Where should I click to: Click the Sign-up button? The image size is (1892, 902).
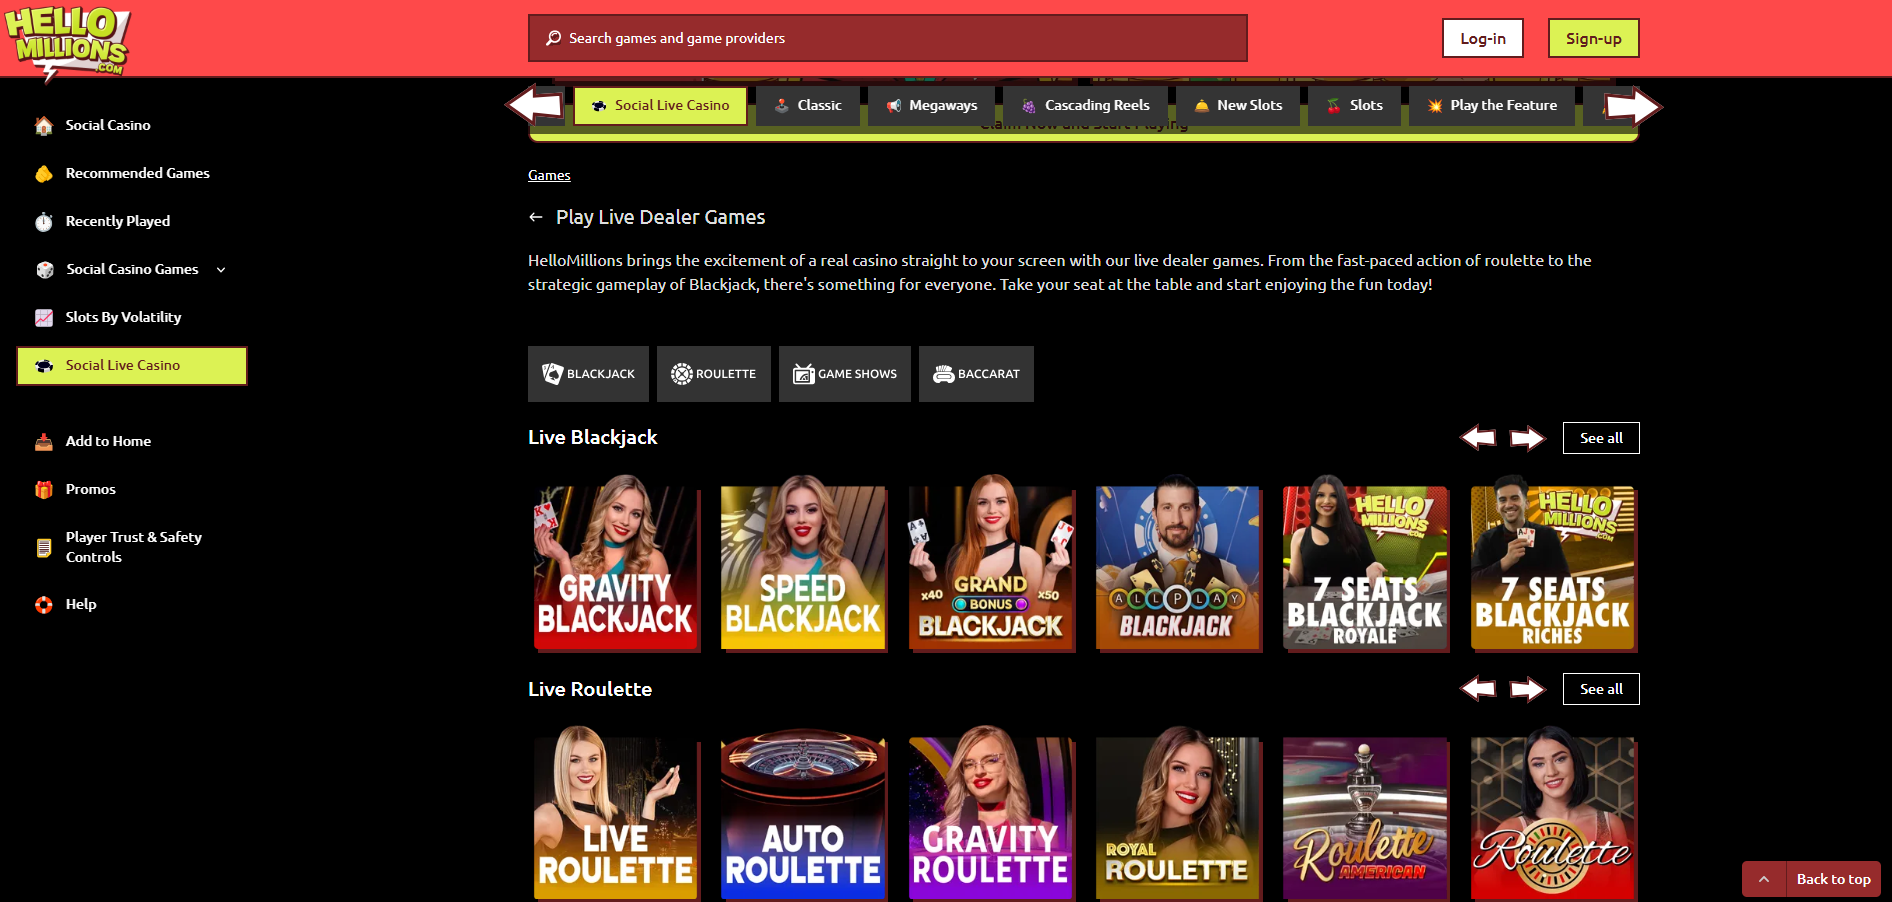1593,37
